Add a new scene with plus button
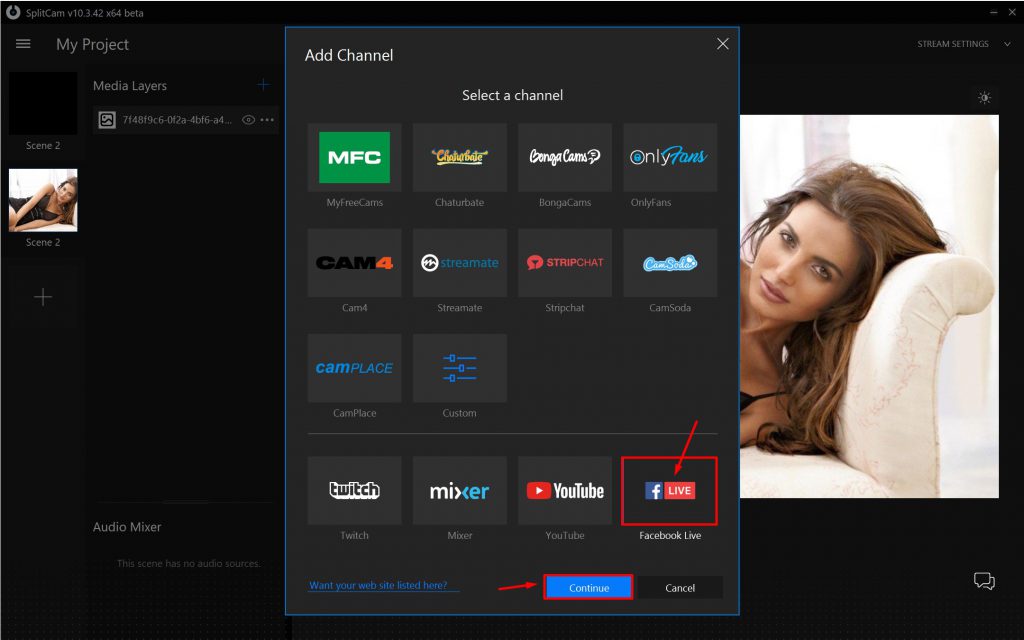Screen dimensions: 1024x640 click(x=43, y=297)
